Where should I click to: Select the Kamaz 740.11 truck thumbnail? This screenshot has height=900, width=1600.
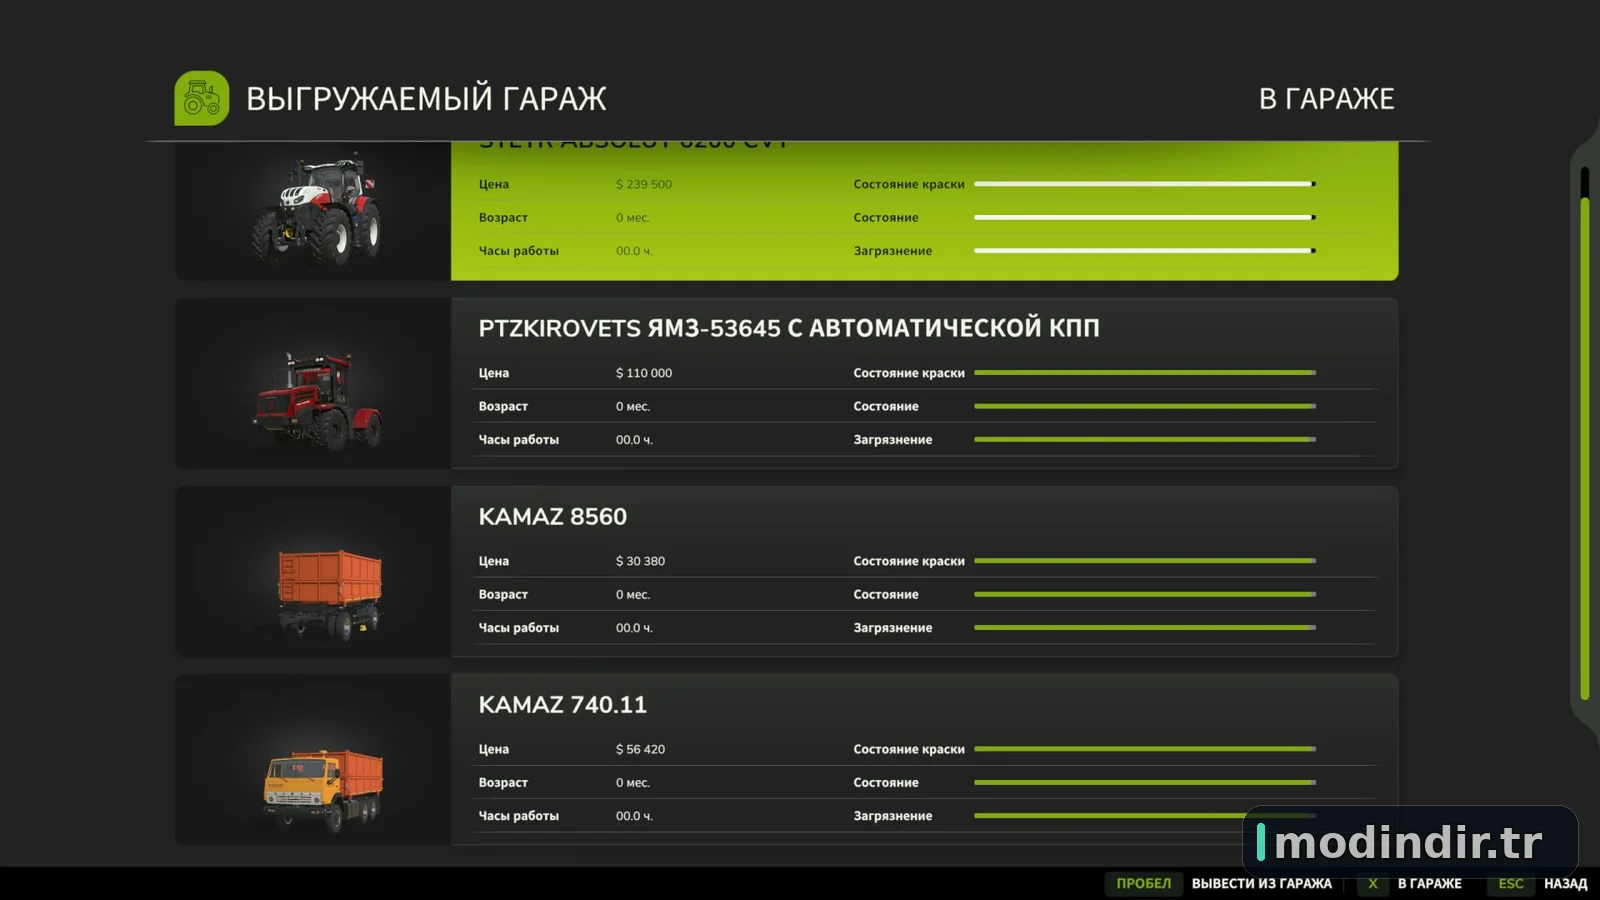pos(313,760)
